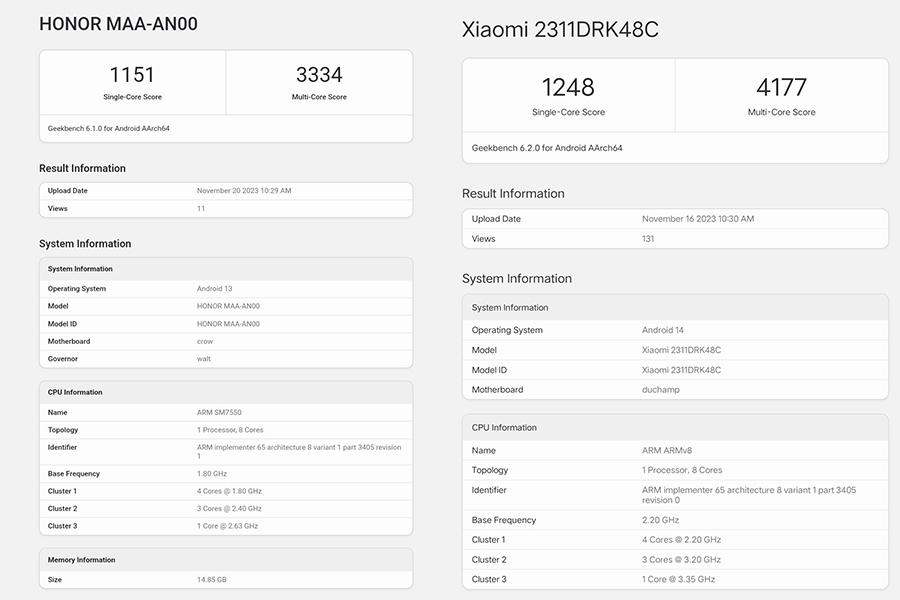Screen dimensions: 900x600
Task: Click the "Size" label under Memory Information
Action: 55,580
